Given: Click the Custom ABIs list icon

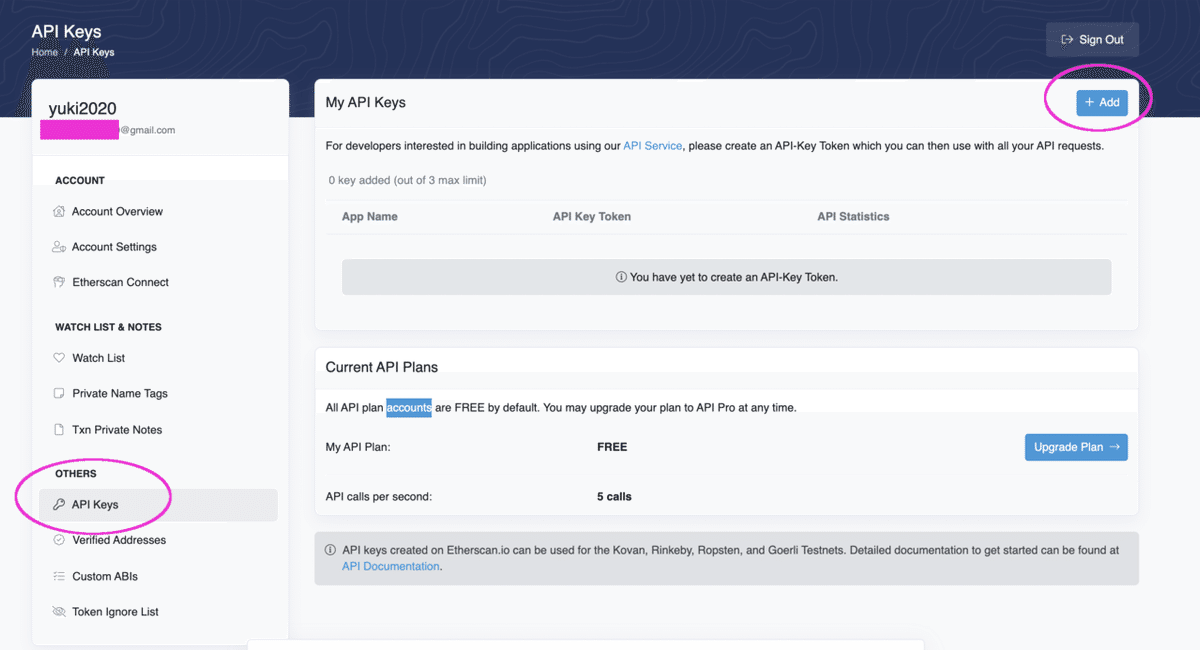Looking at the screenshot, I should coord(59,577).
